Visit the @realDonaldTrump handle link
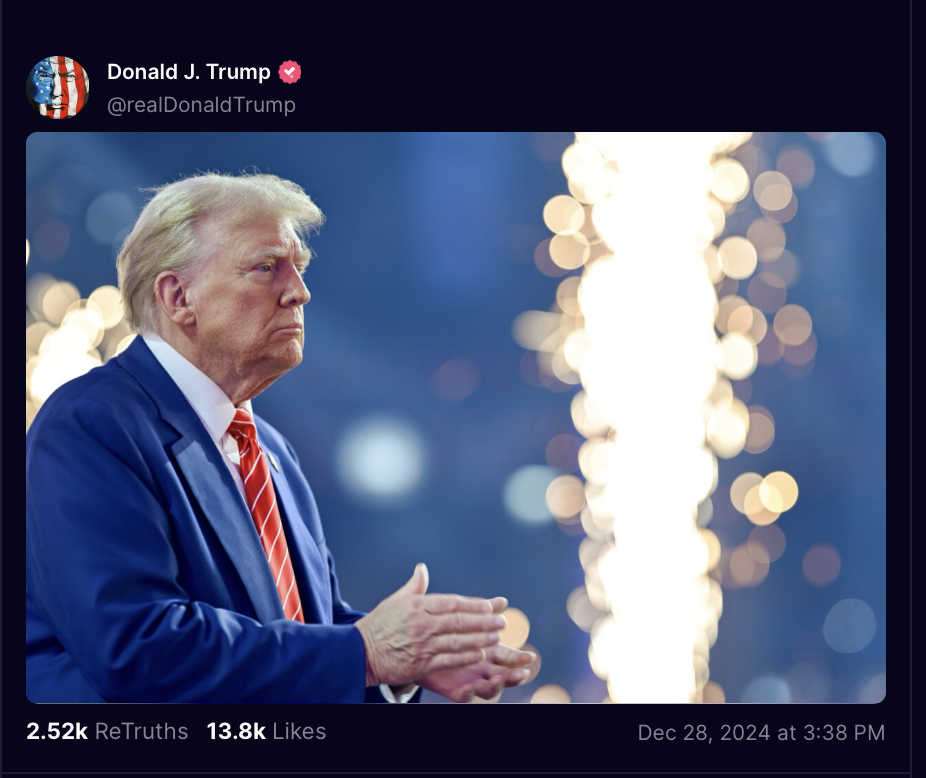 pyautogui.click(x=201, y=105)
